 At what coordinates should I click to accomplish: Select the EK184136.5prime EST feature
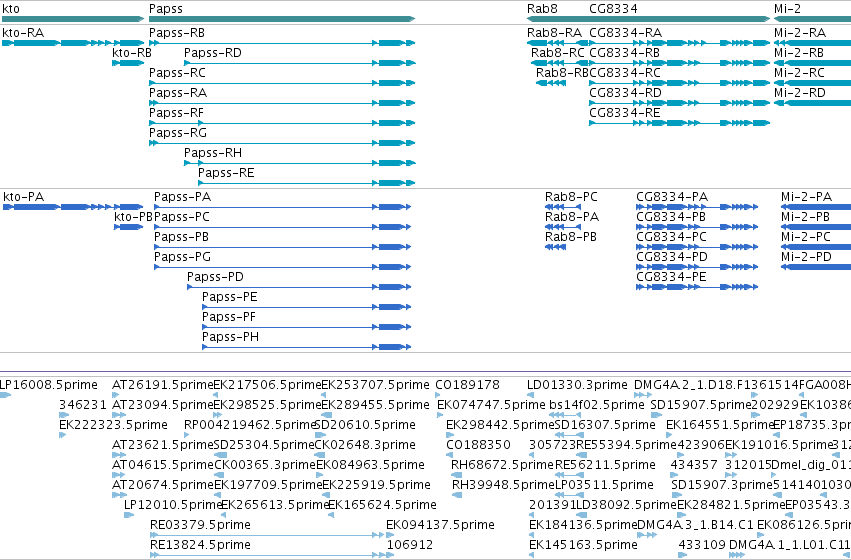pos(532,535)
